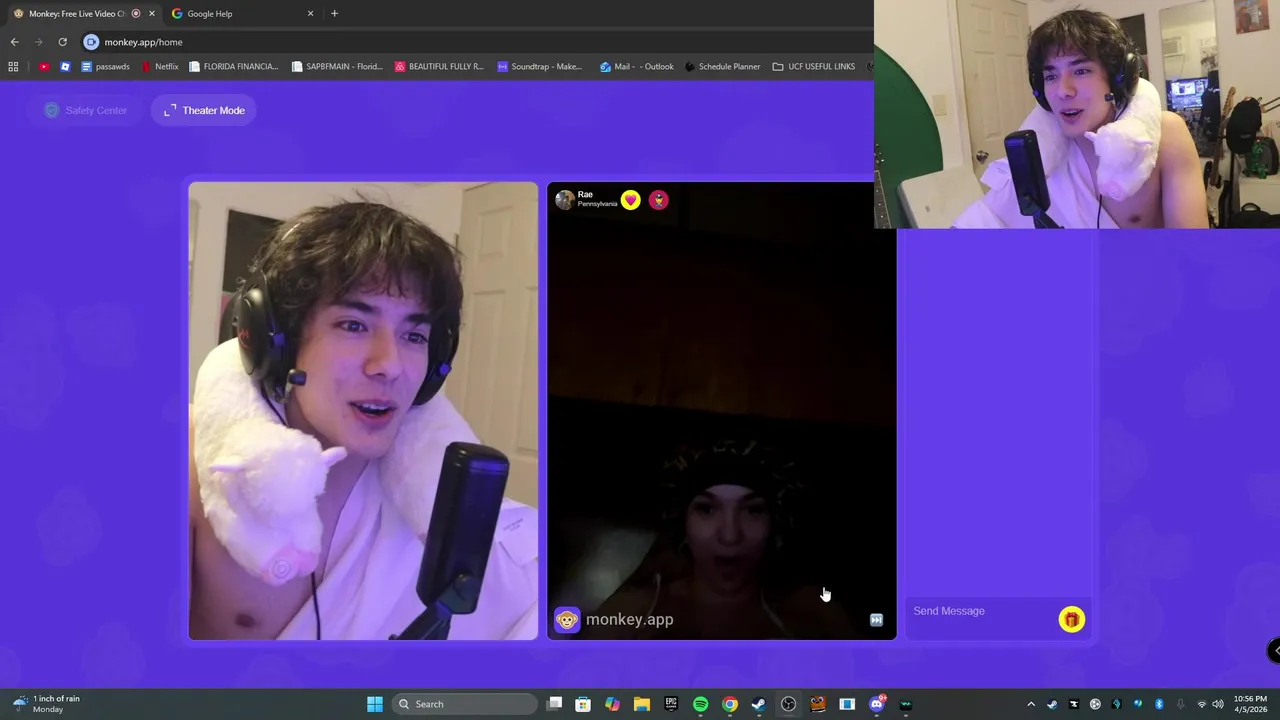The image size is (1280, 720).
Task: Open Task View from the taskbar
Action: click(554, 704)
